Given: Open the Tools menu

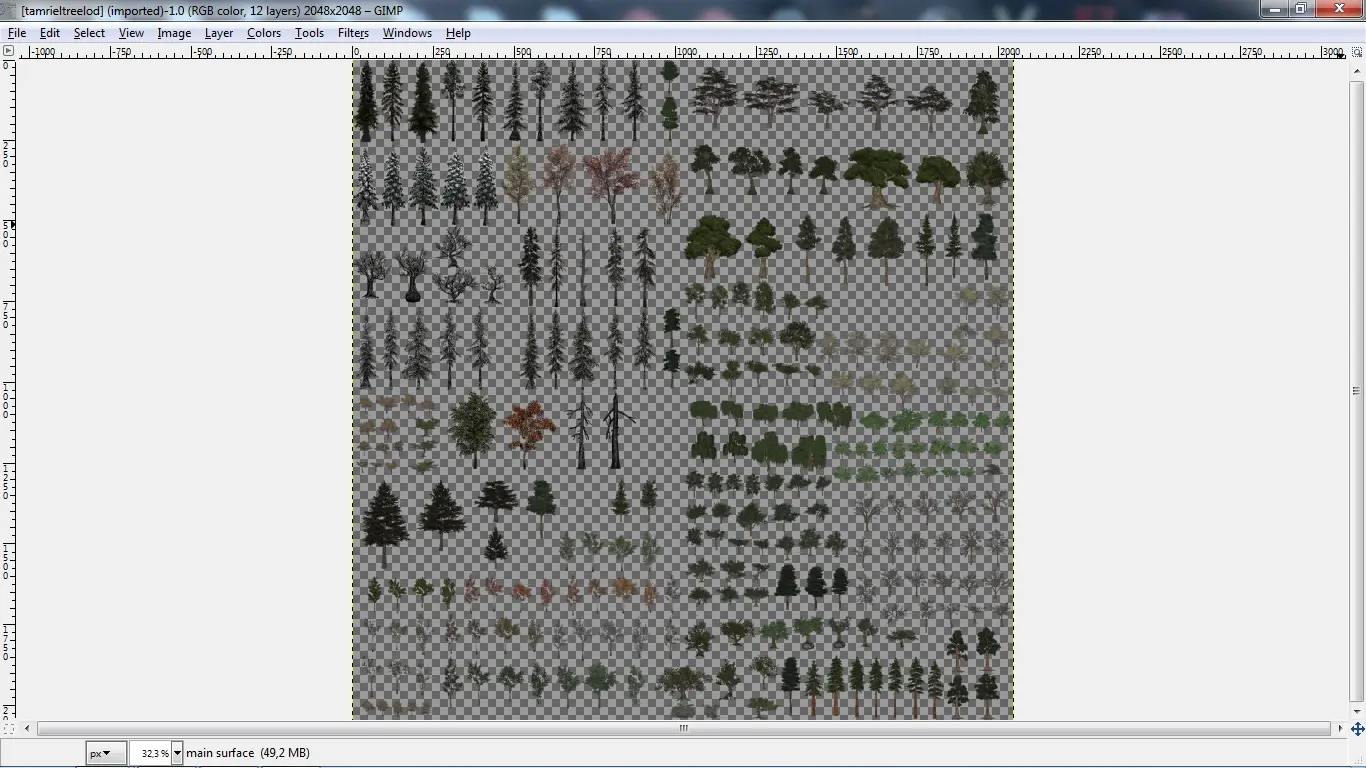Looking at the screenshot, I should (x=309, y=33).
